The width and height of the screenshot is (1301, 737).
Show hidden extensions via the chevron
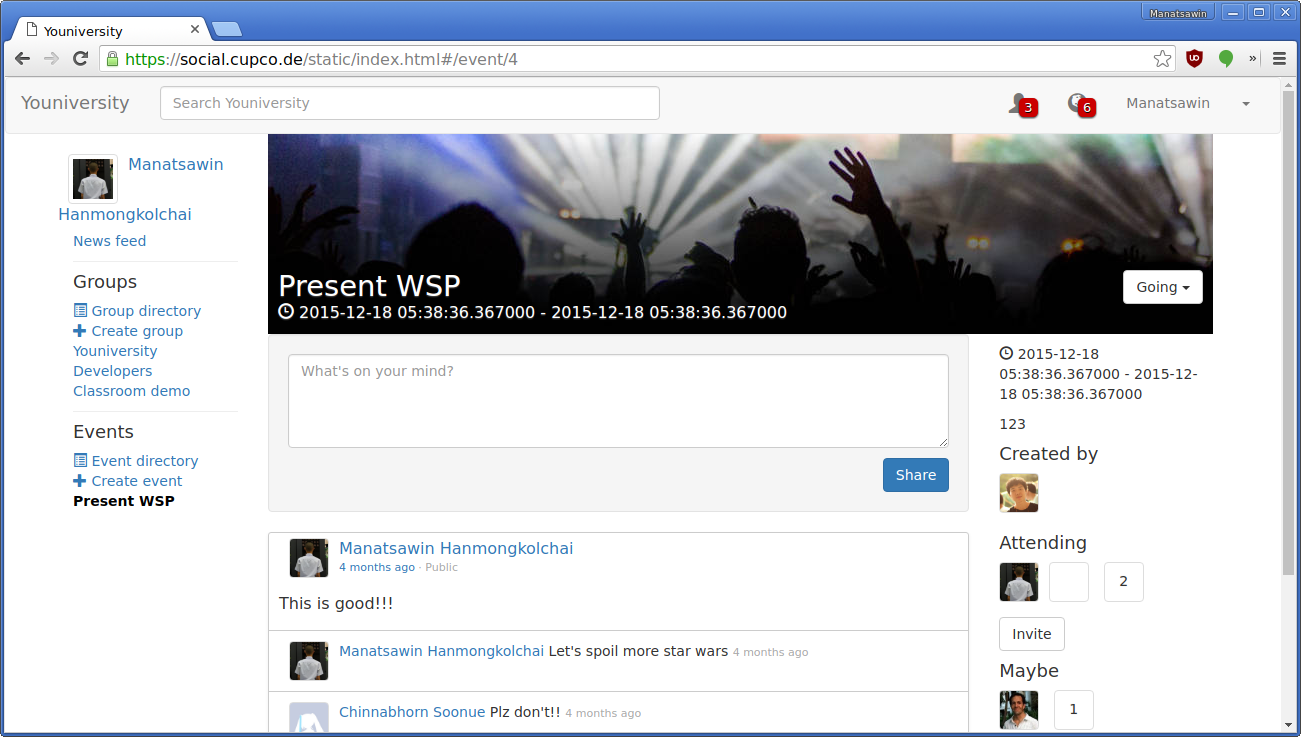coord(1253,59)
